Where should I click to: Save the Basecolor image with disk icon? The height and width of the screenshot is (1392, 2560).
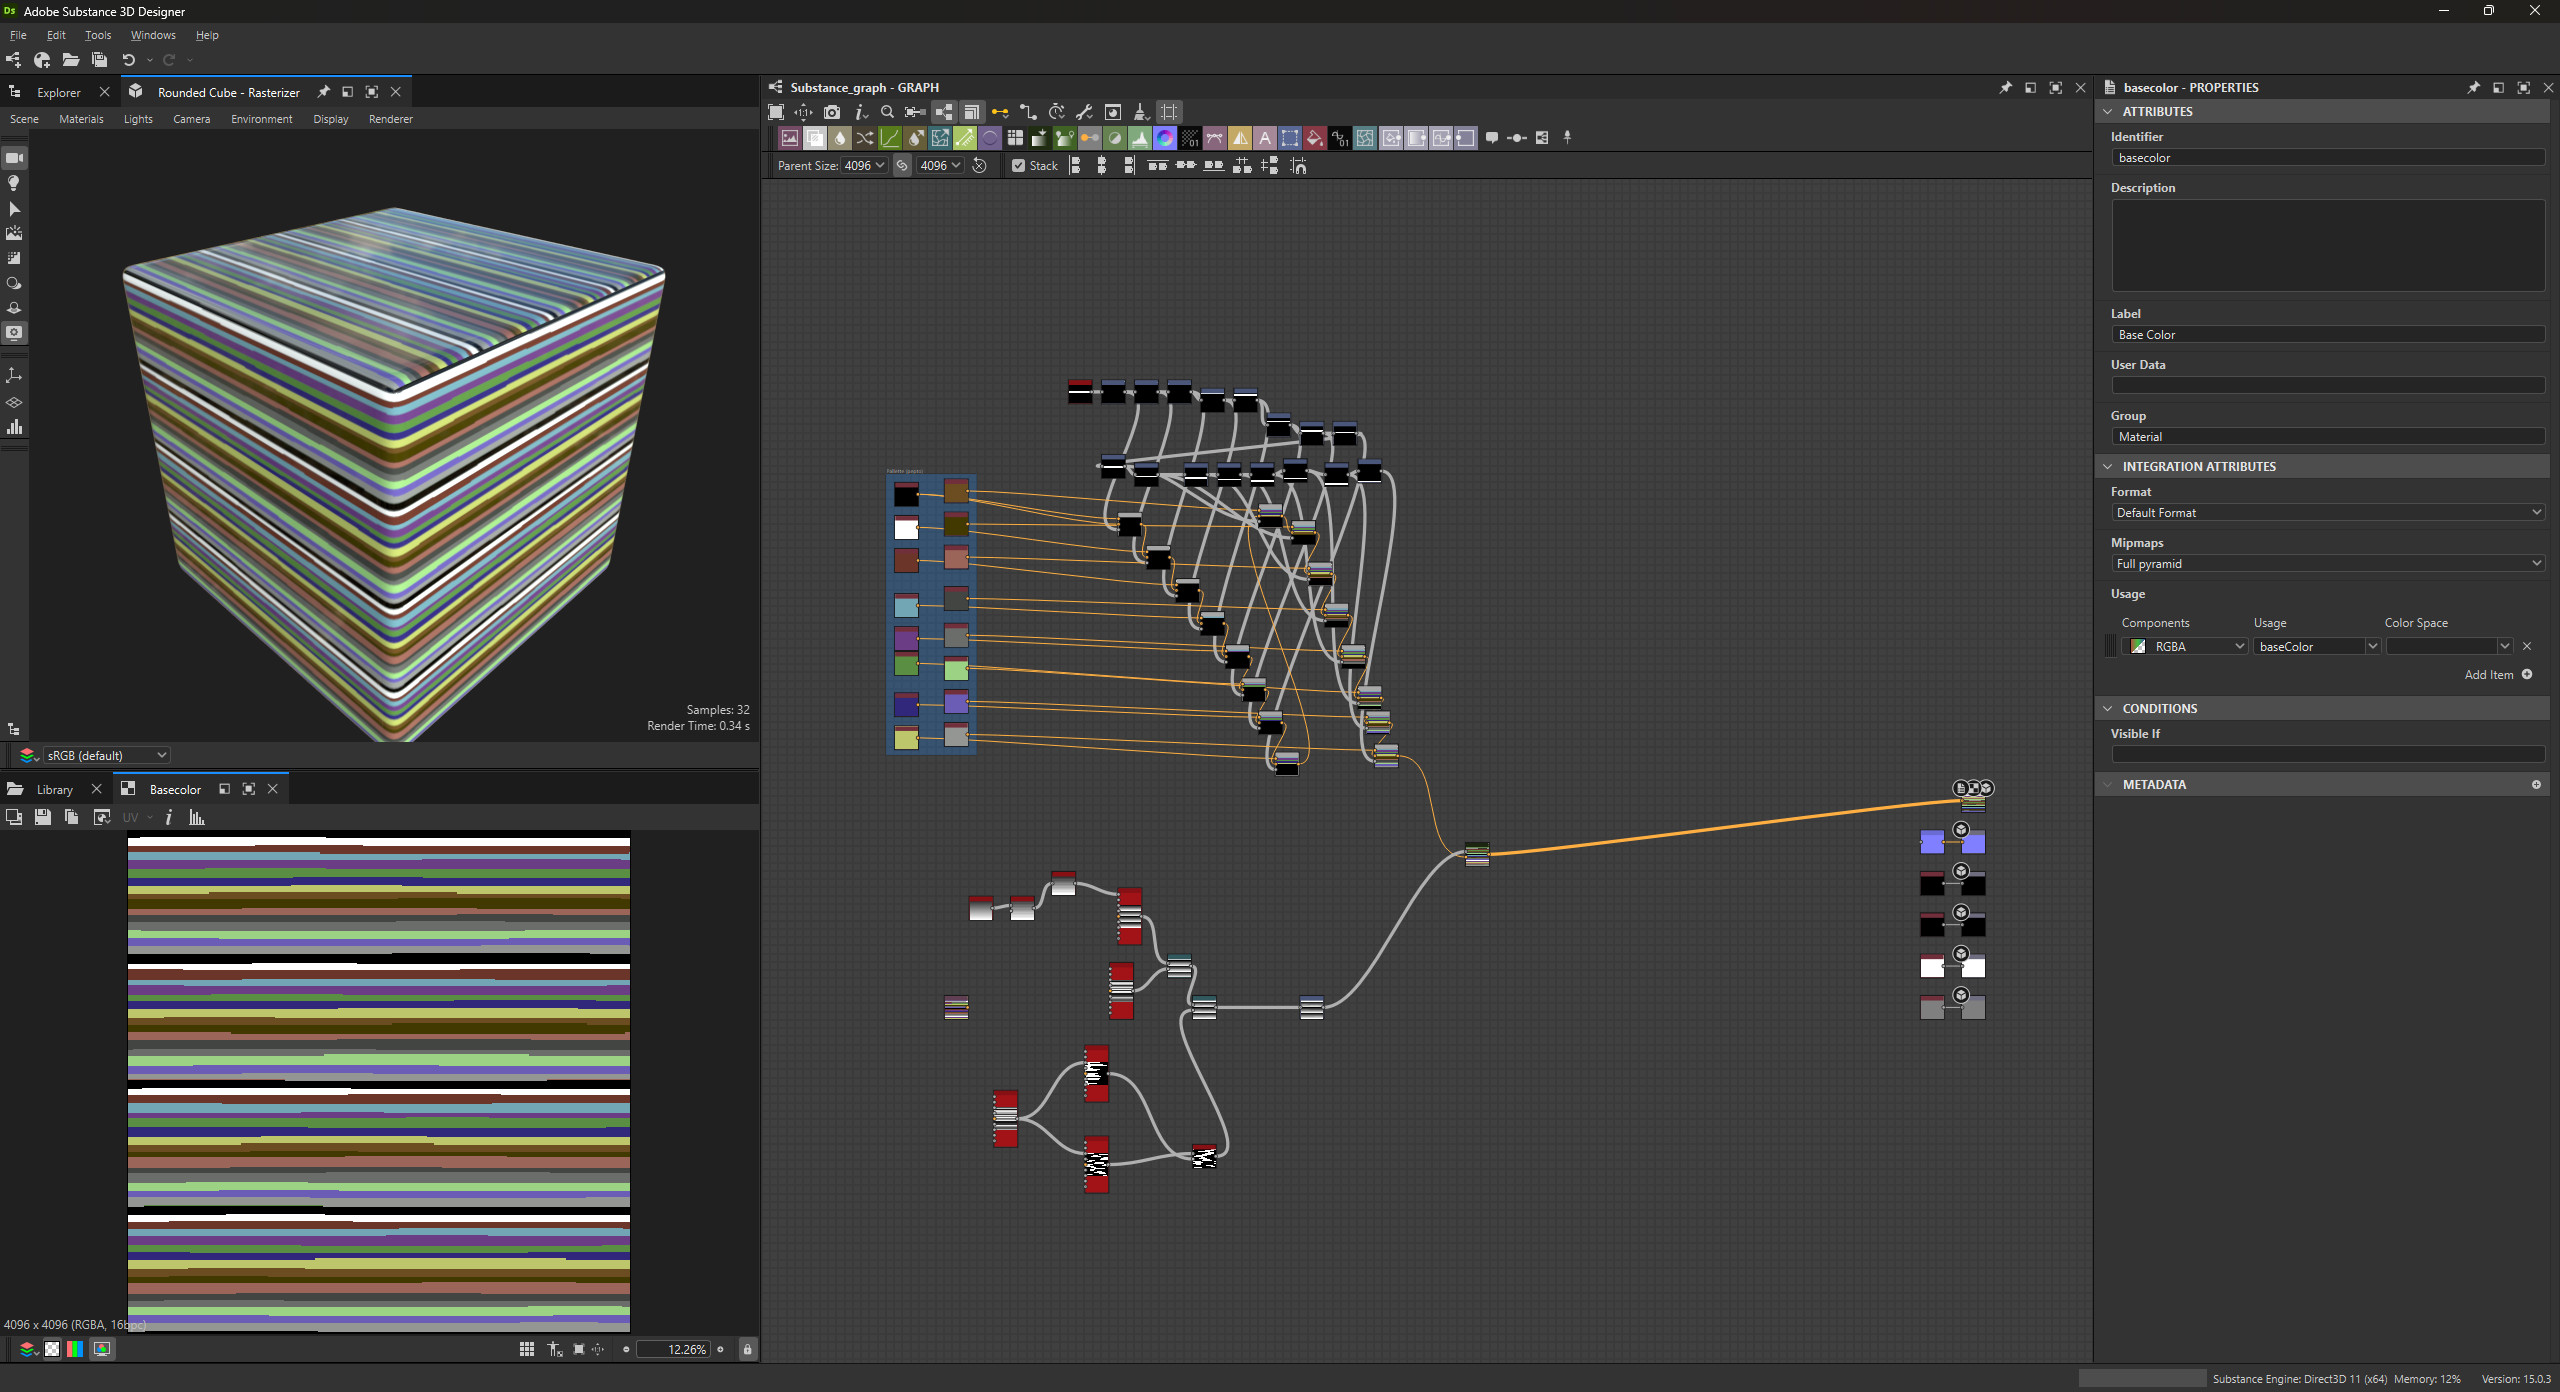[42, 818]
